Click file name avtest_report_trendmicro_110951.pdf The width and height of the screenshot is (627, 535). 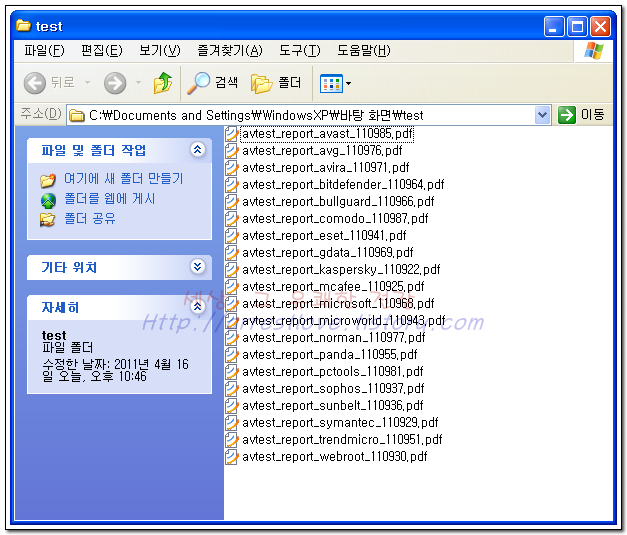point(342,440)
